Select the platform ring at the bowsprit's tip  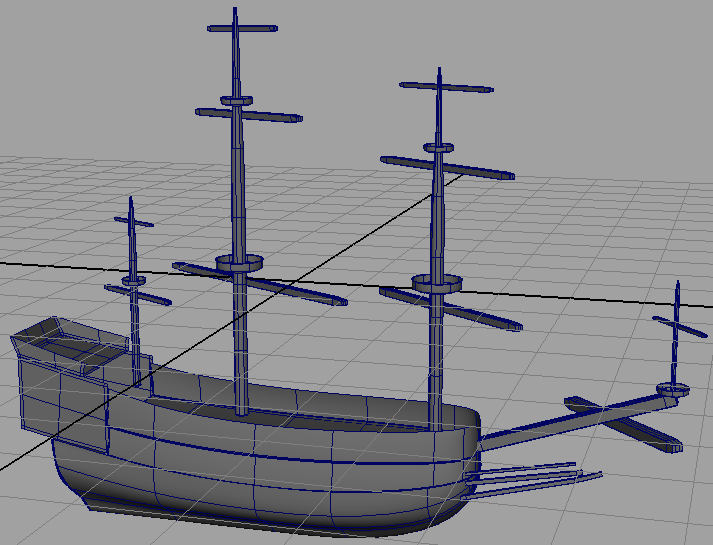click(x=673, y=389)
